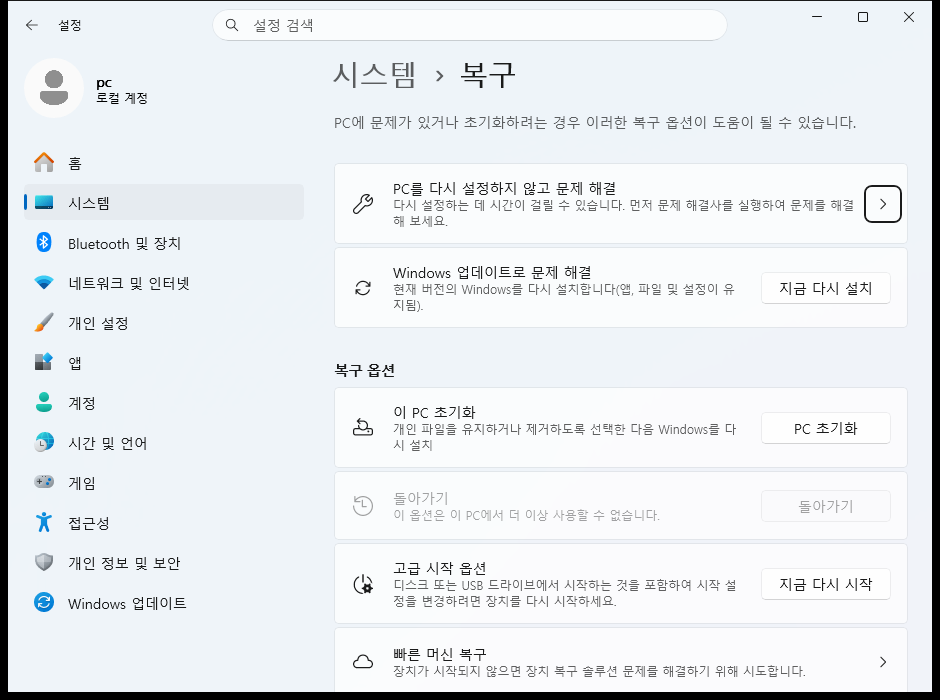
Task: Click the 이 PC 초기화 title text
Action: pos(434,412)
